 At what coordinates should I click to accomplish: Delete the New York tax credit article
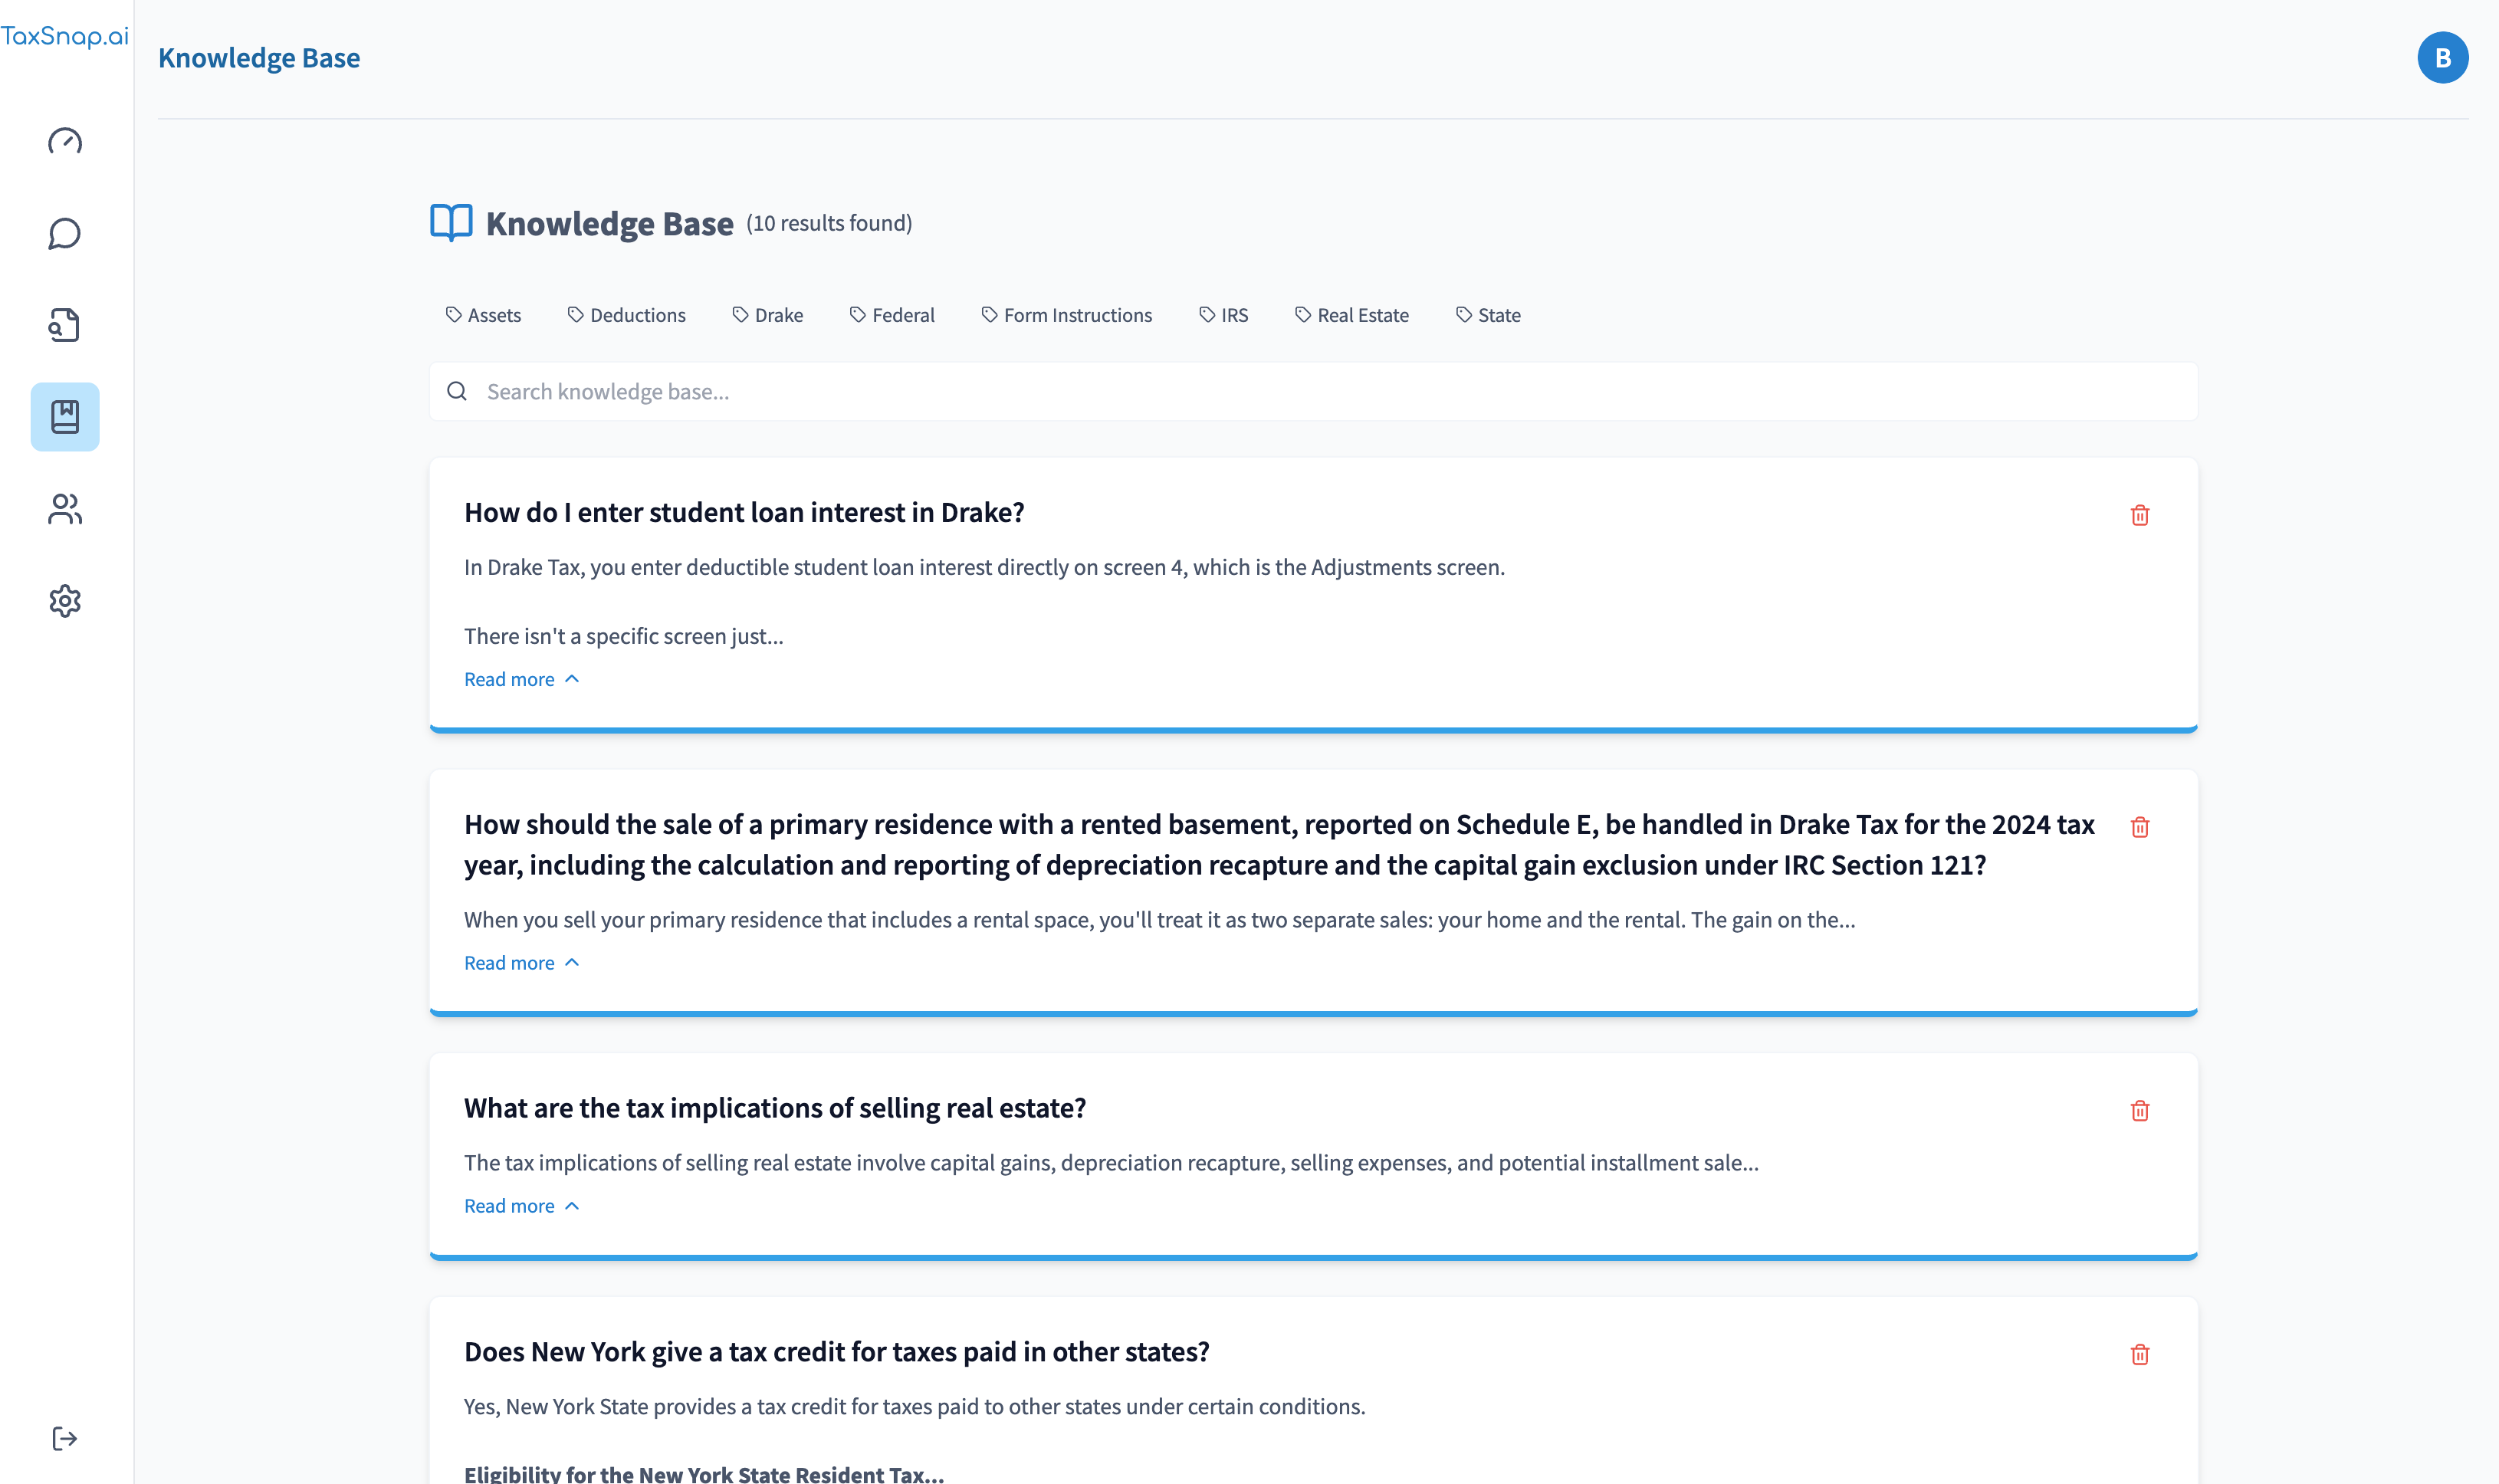coord(2139,1355)
